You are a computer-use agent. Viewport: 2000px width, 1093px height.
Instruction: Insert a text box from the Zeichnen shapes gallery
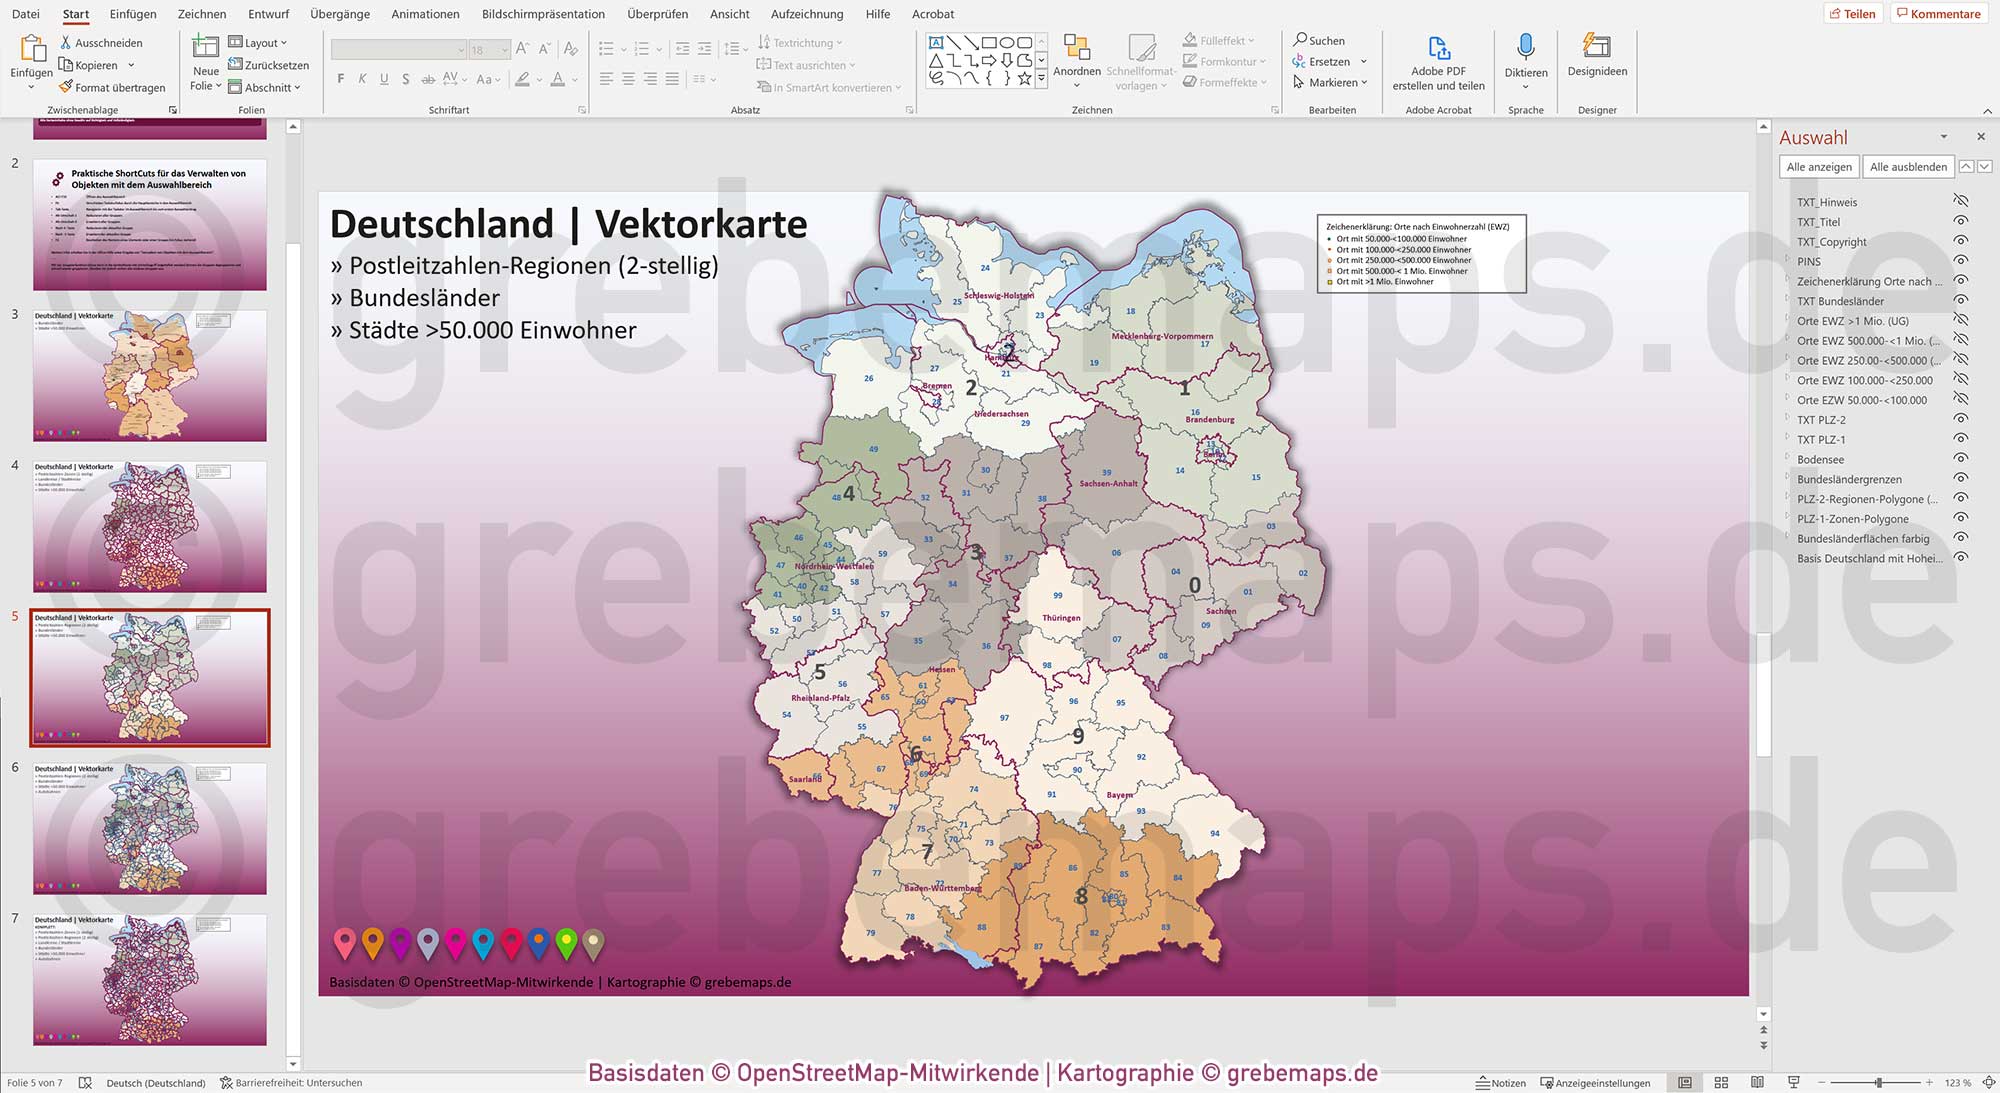coord(935,42)
